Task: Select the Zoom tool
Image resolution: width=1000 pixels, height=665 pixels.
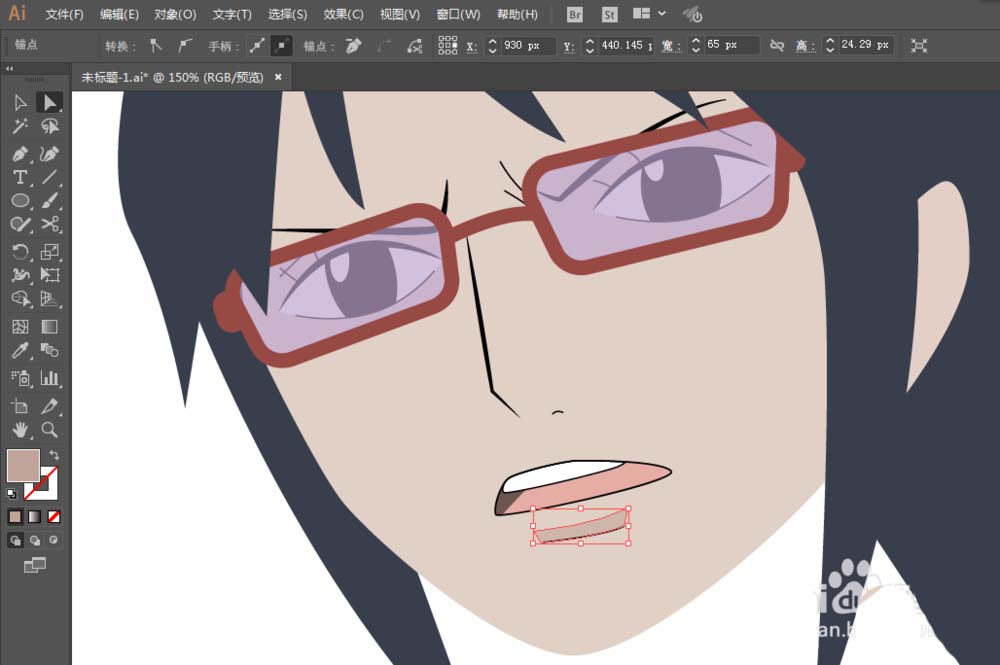Action: click(x=49, y=430)
